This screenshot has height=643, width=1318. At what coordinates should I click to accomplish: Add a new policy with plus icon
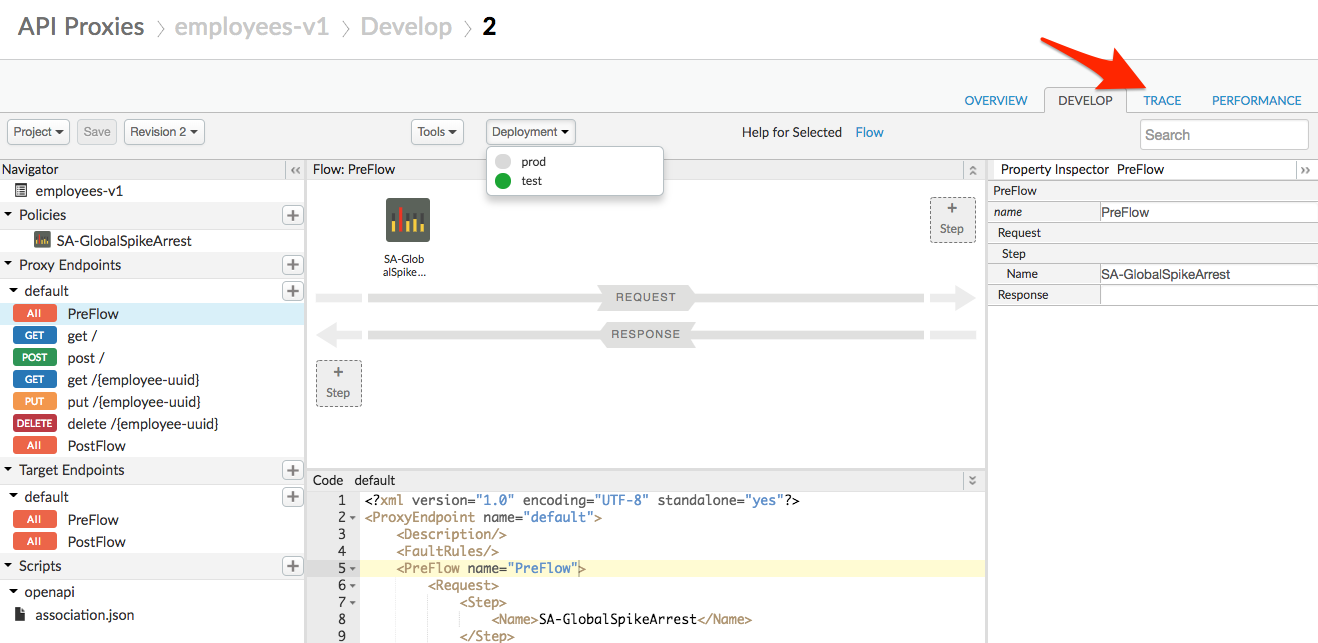tap(293, 215)
